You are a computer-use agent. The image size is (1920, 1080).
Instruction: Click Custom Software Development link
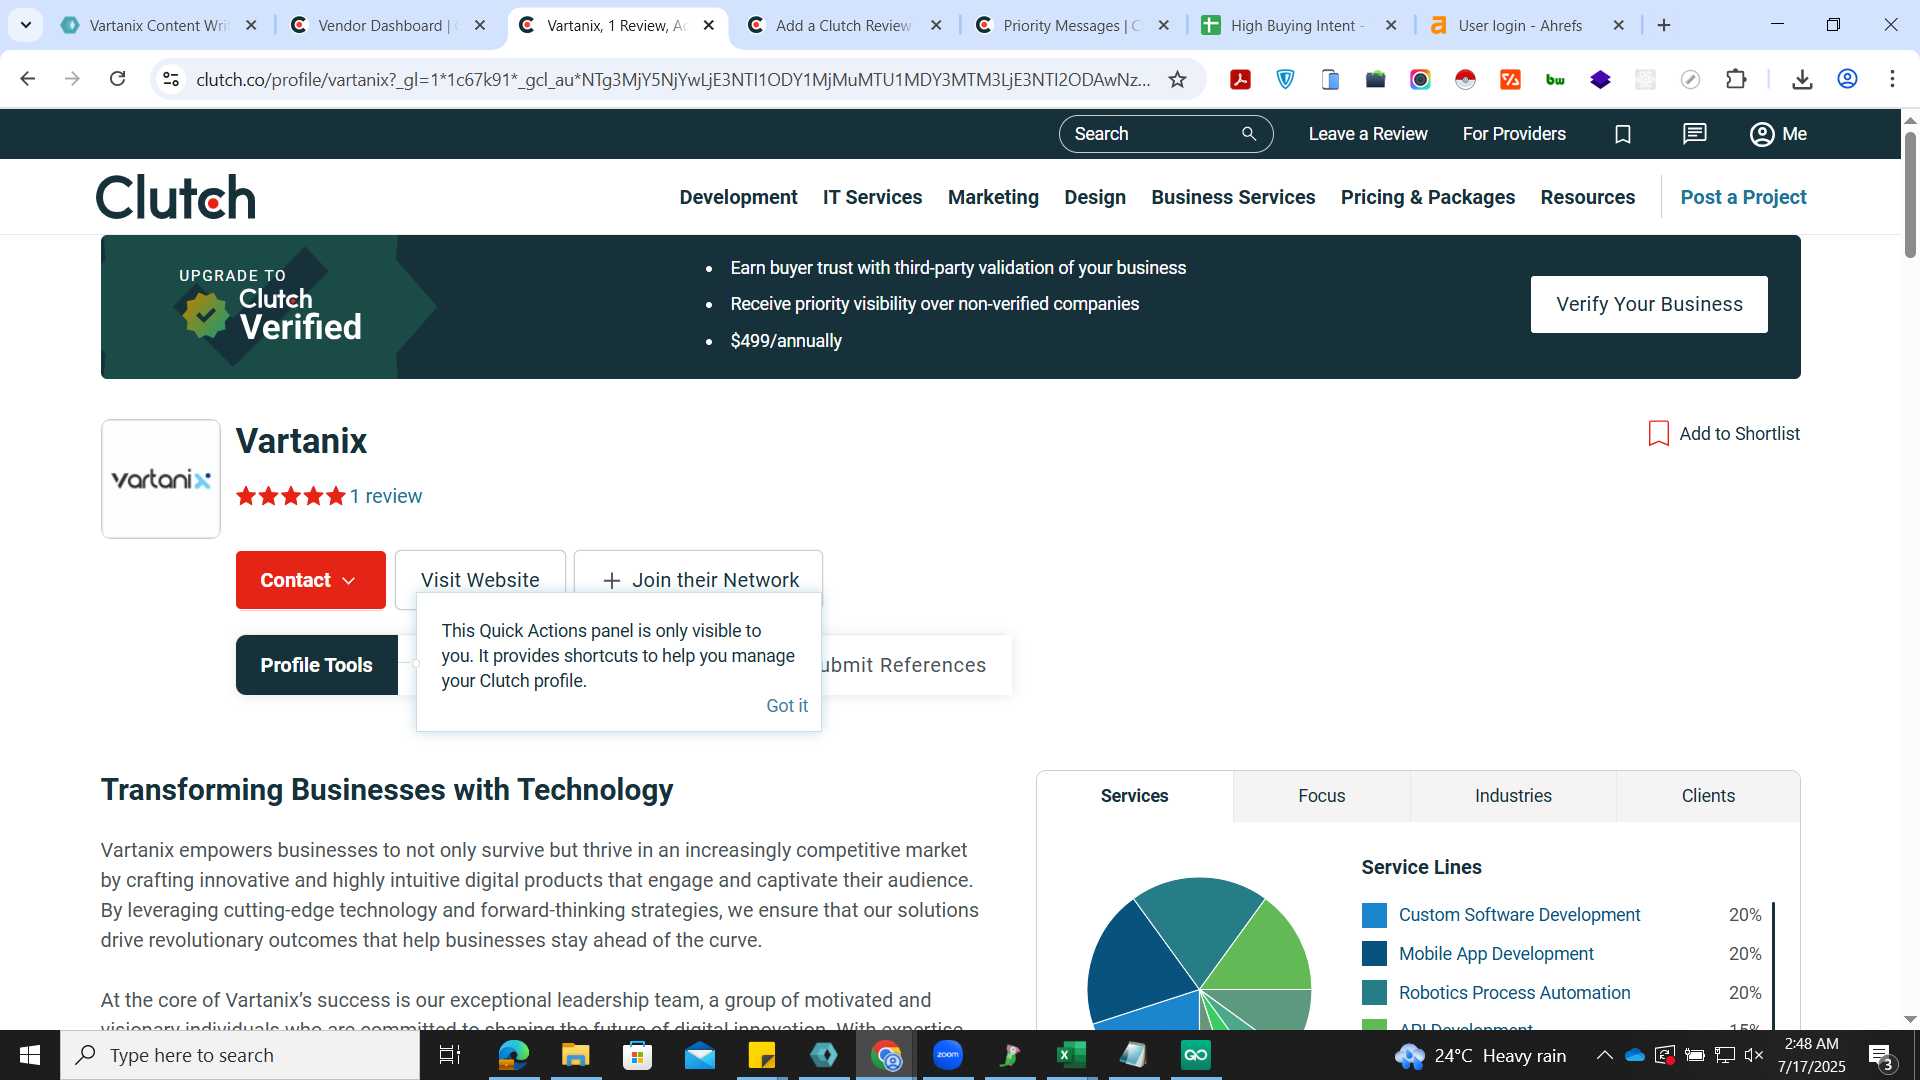1519,915
